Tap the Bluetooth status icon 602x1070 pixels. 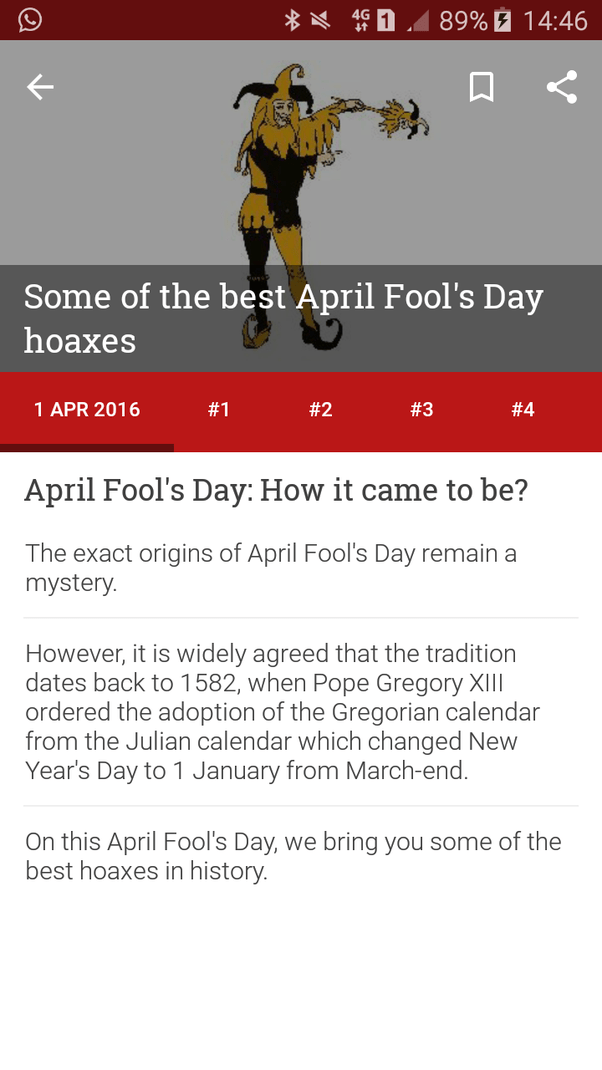(x=292, y=20)
